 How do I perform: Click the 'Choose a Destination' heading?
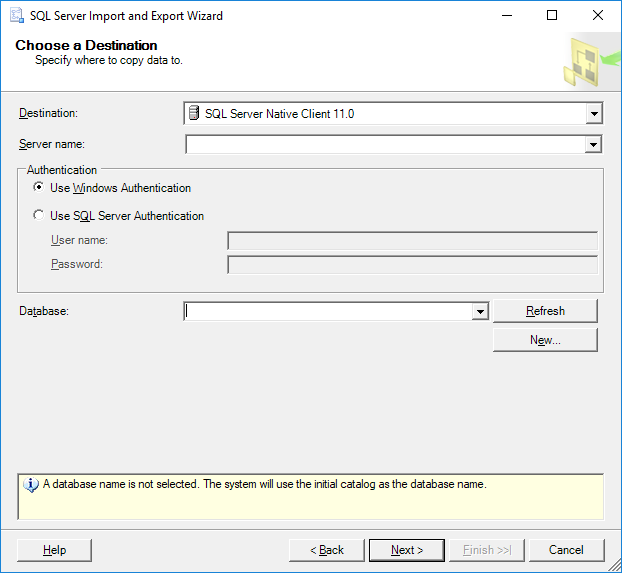point(86,45)
